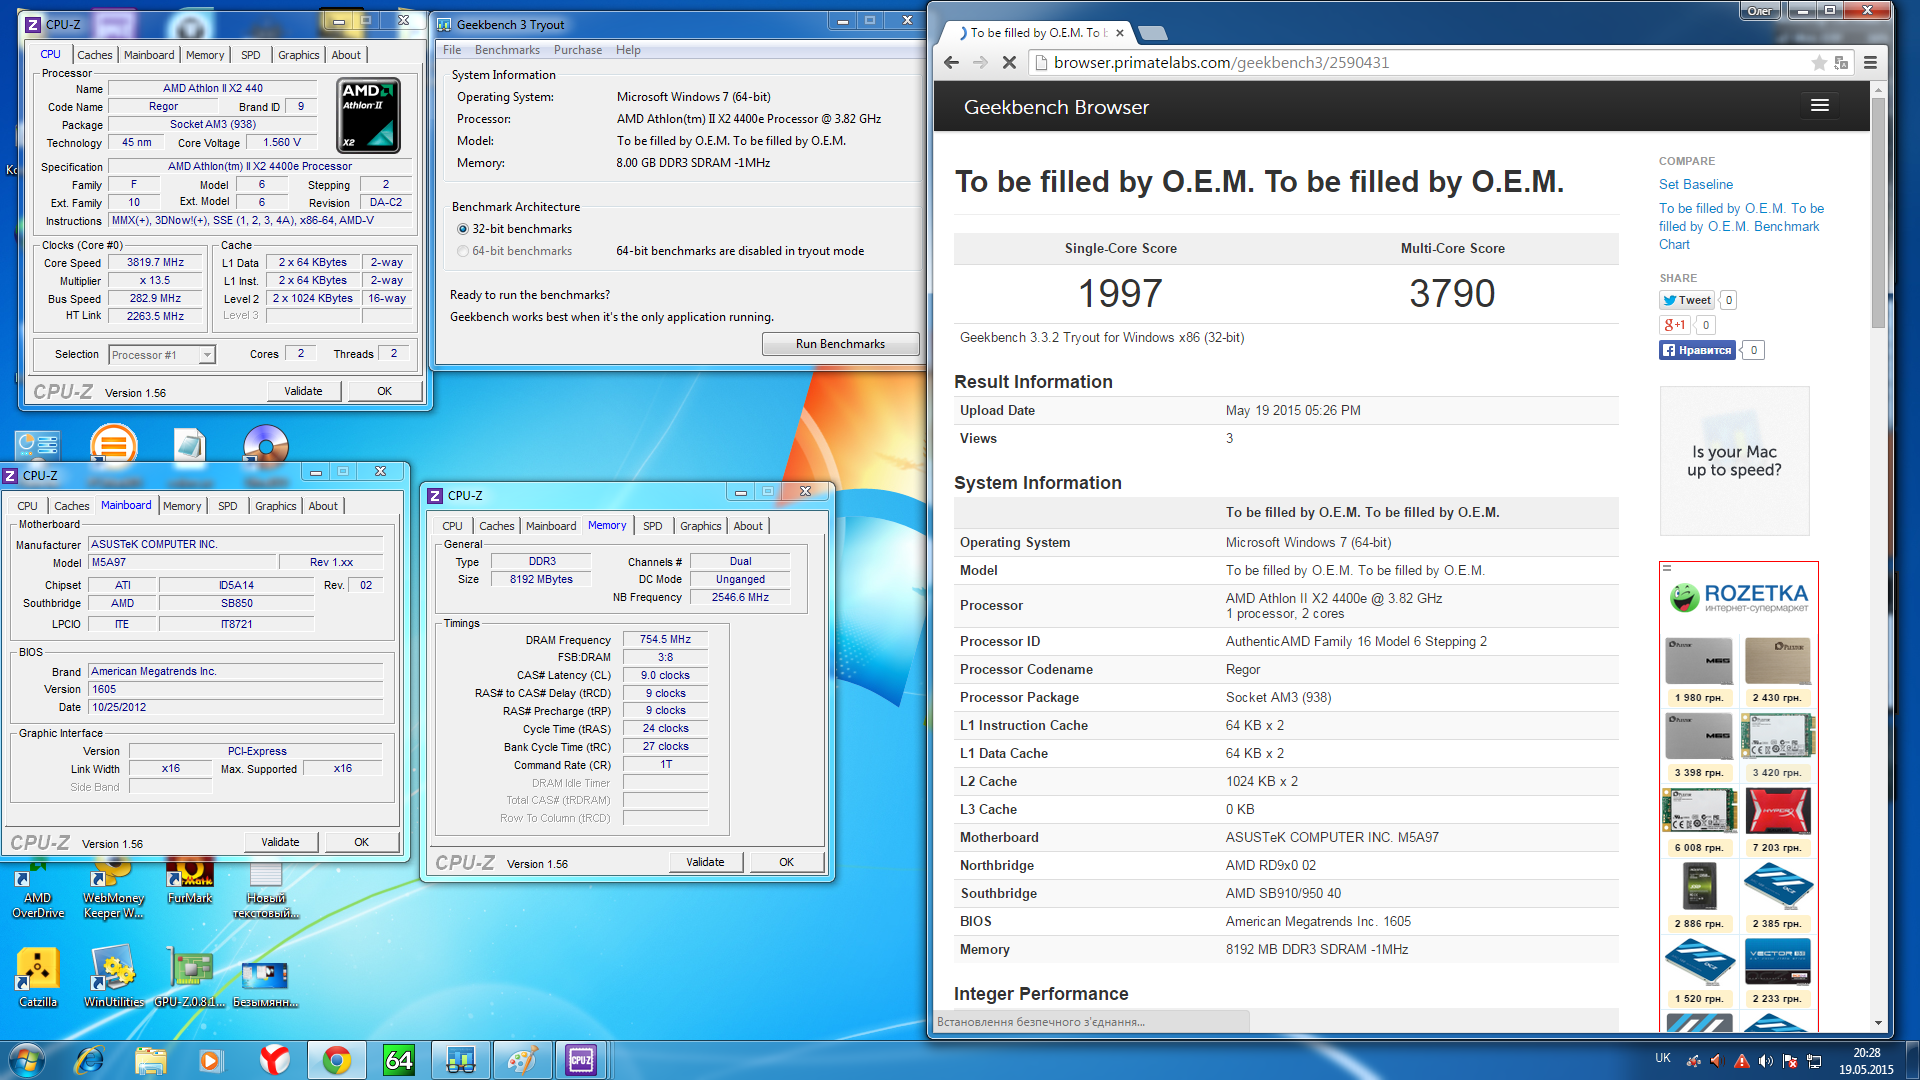The height and width of the screenshot is (1080, 1920).
Task: Click Run Benchmarks in Geekbench
Action: click(840, 344)
